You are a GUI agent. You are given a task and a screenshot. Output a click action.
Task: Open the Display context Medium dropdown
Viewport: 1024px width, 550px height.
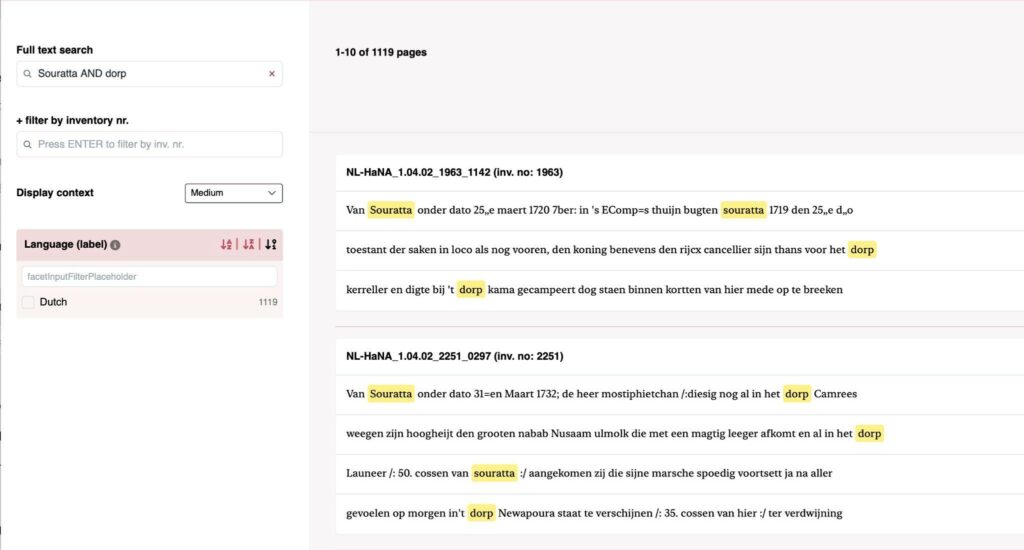click(x=233, y=193)
